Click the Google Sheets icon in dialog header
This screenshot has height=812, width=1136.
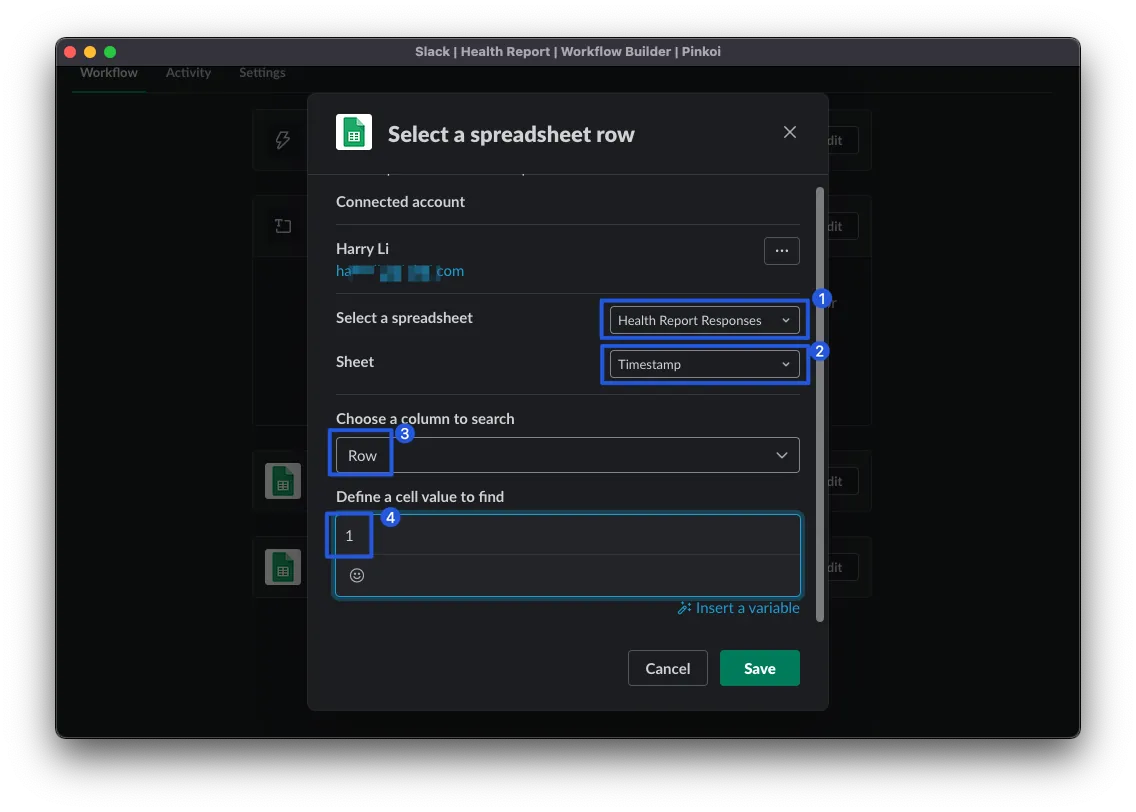coord(354,133)
